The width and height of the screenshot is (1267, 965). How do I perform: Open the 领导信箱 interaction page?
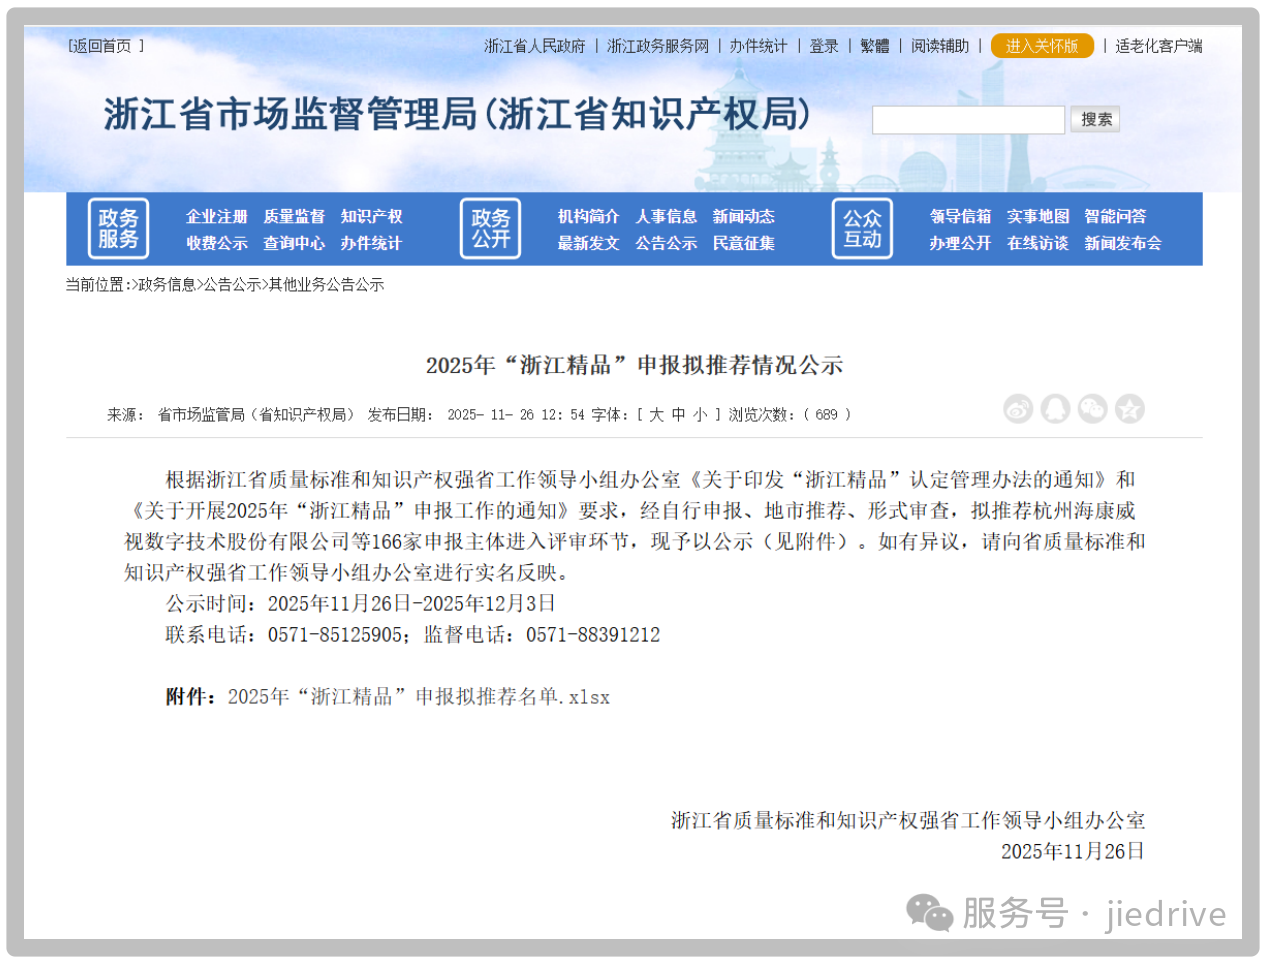coord(959,216)
